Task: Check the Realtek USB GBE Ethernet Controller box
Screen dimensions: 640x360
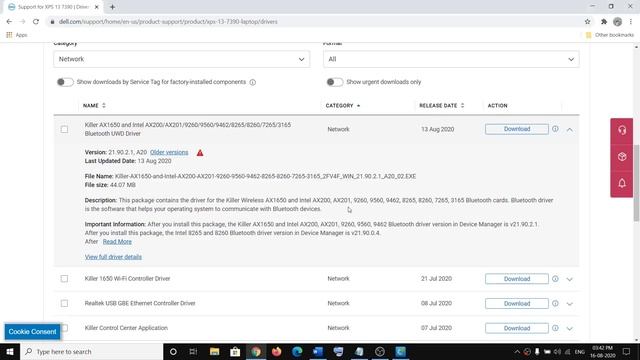Action: pyautogui.click(x=64, y=303)
